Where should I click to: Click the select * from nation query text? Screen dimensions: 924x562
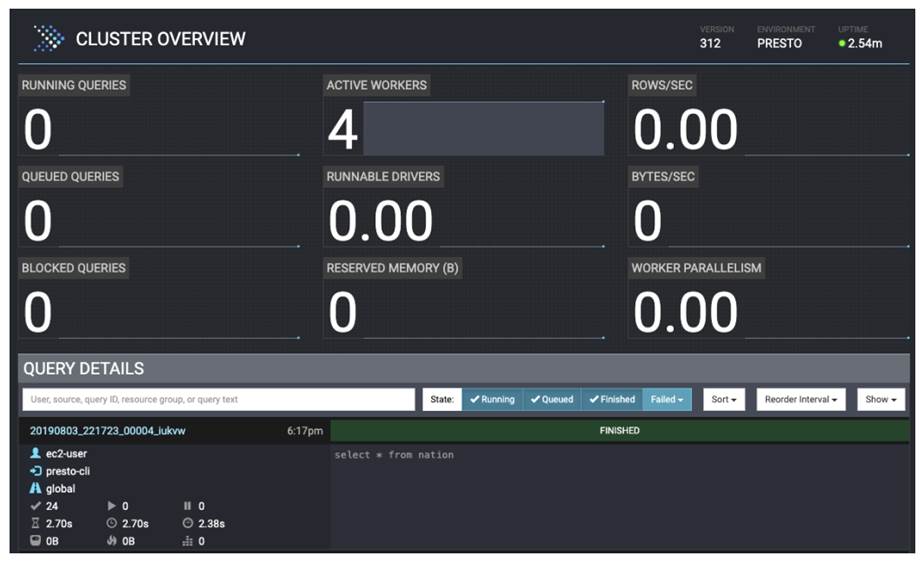point(394,455)
